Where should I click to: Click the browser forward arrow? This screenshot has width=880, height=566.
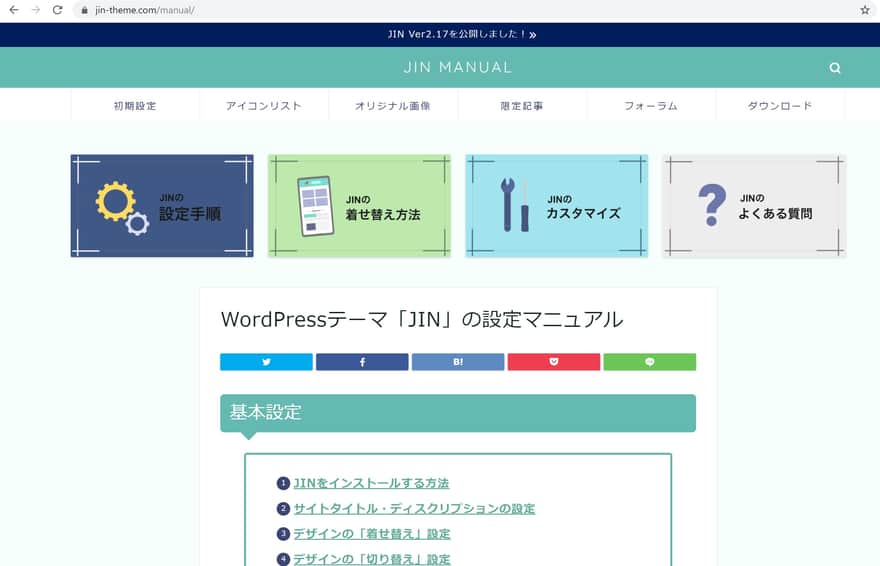(x=36, y=10)
